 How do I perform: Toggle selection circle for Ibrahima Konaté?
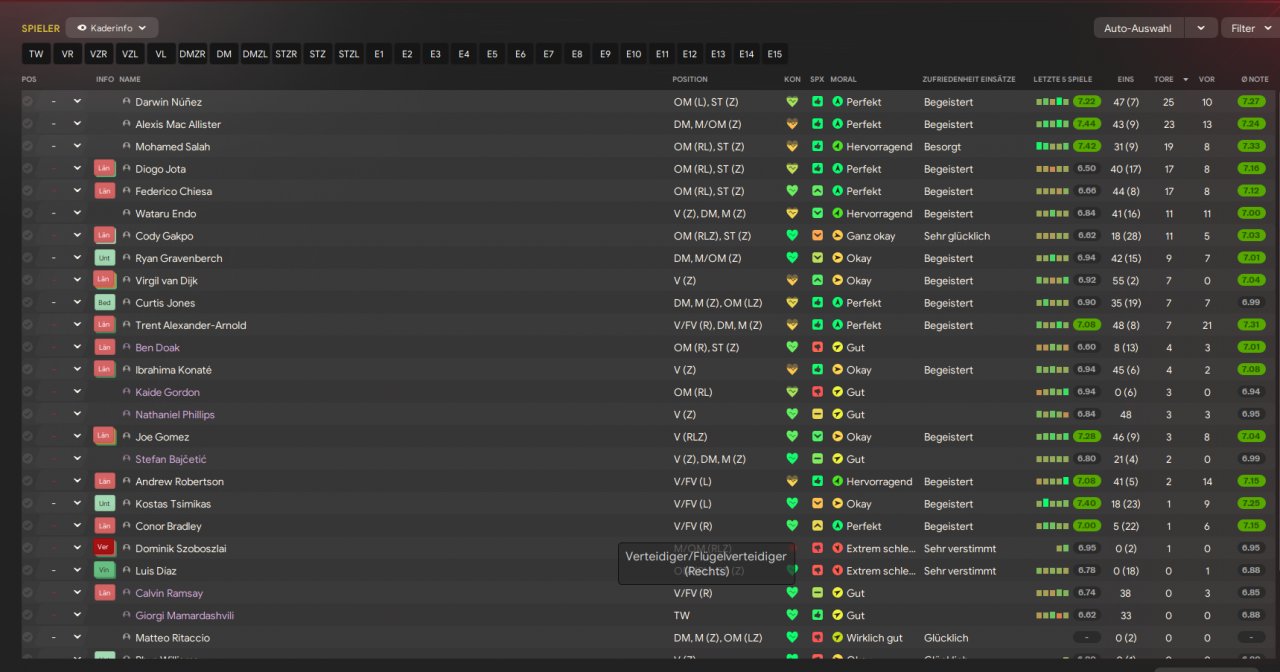pos(28,370)
